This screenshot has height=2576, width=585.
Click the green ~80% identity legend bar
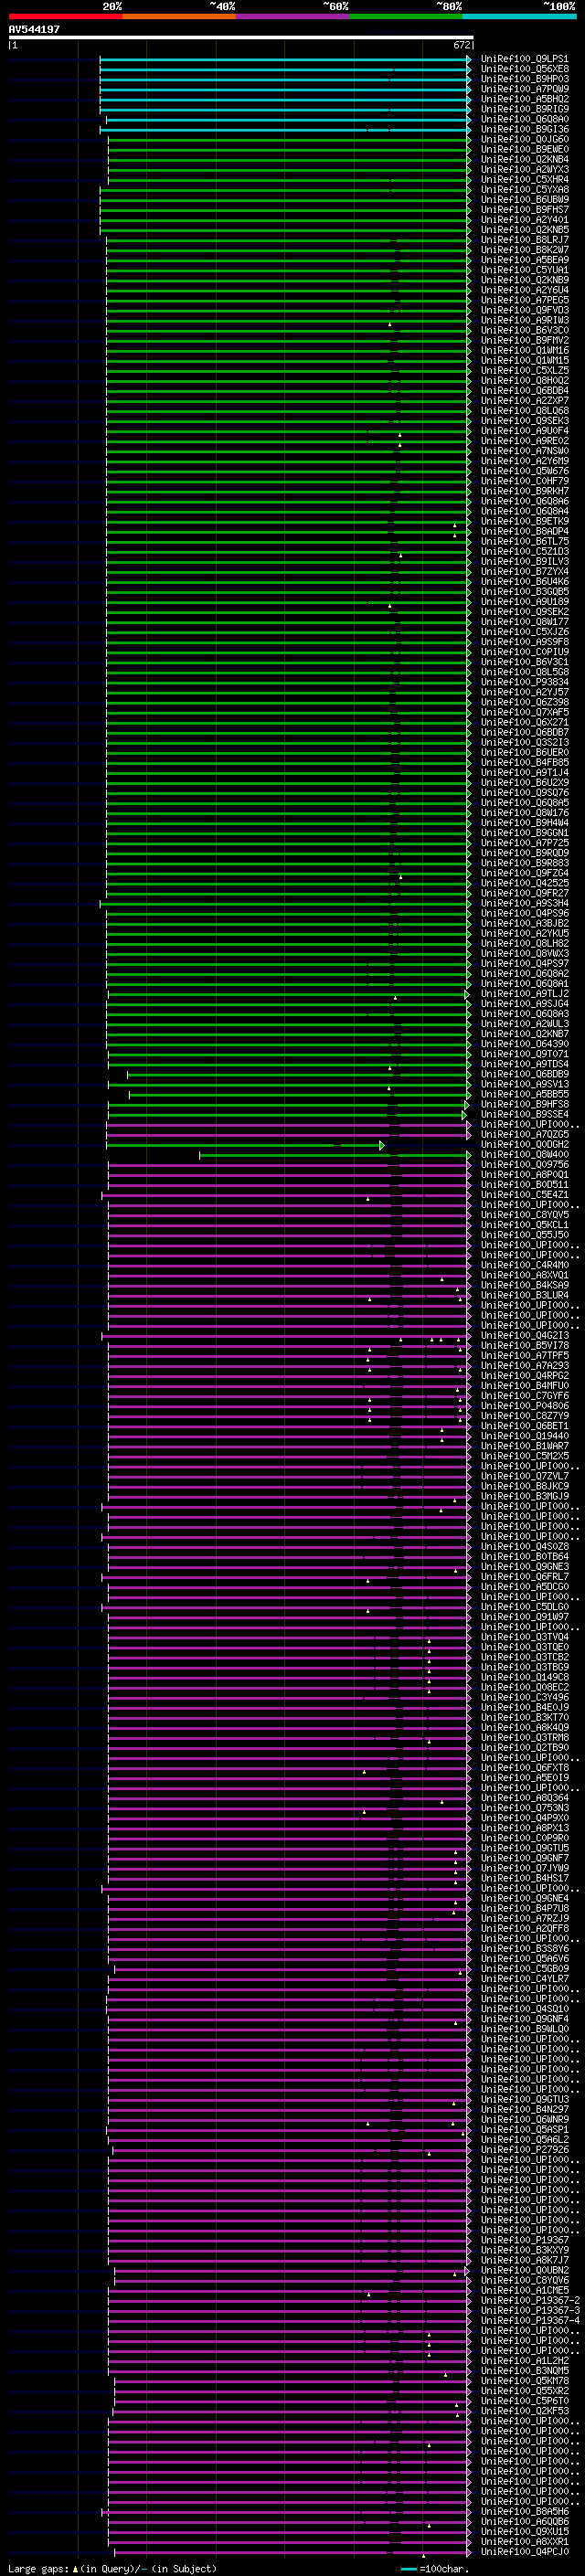pos(406,16)
